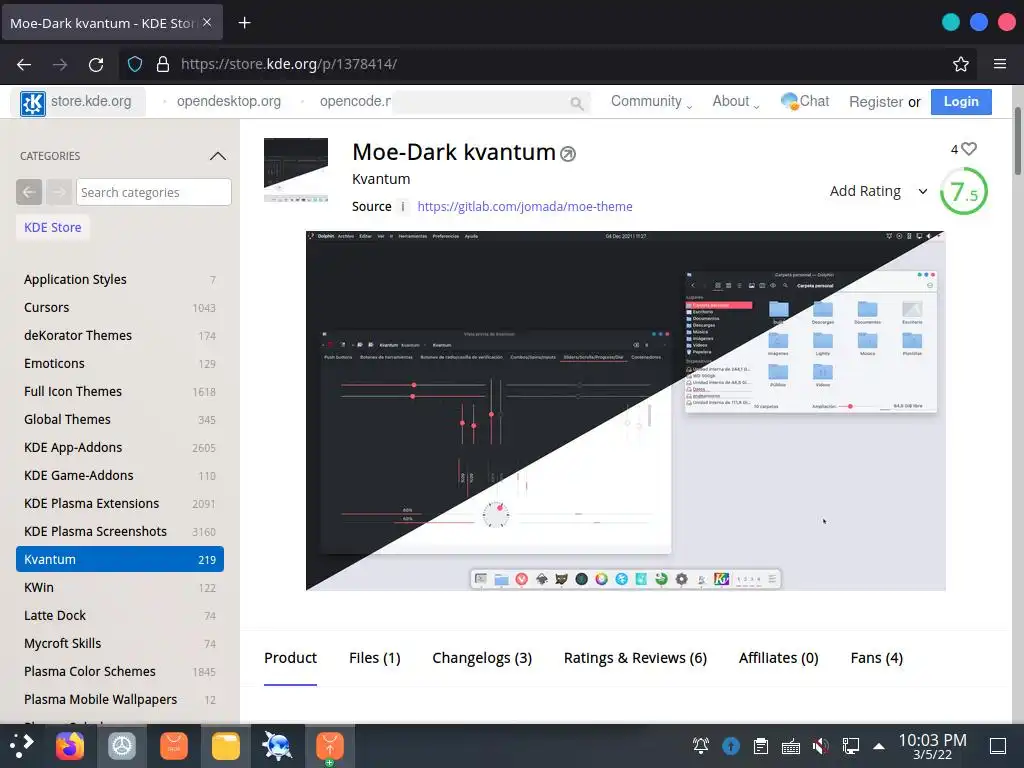Select Plasma Color Schemes category
Image resolution: width=1024 pixels, height=768 pixels.
click(x=120, y=671)
